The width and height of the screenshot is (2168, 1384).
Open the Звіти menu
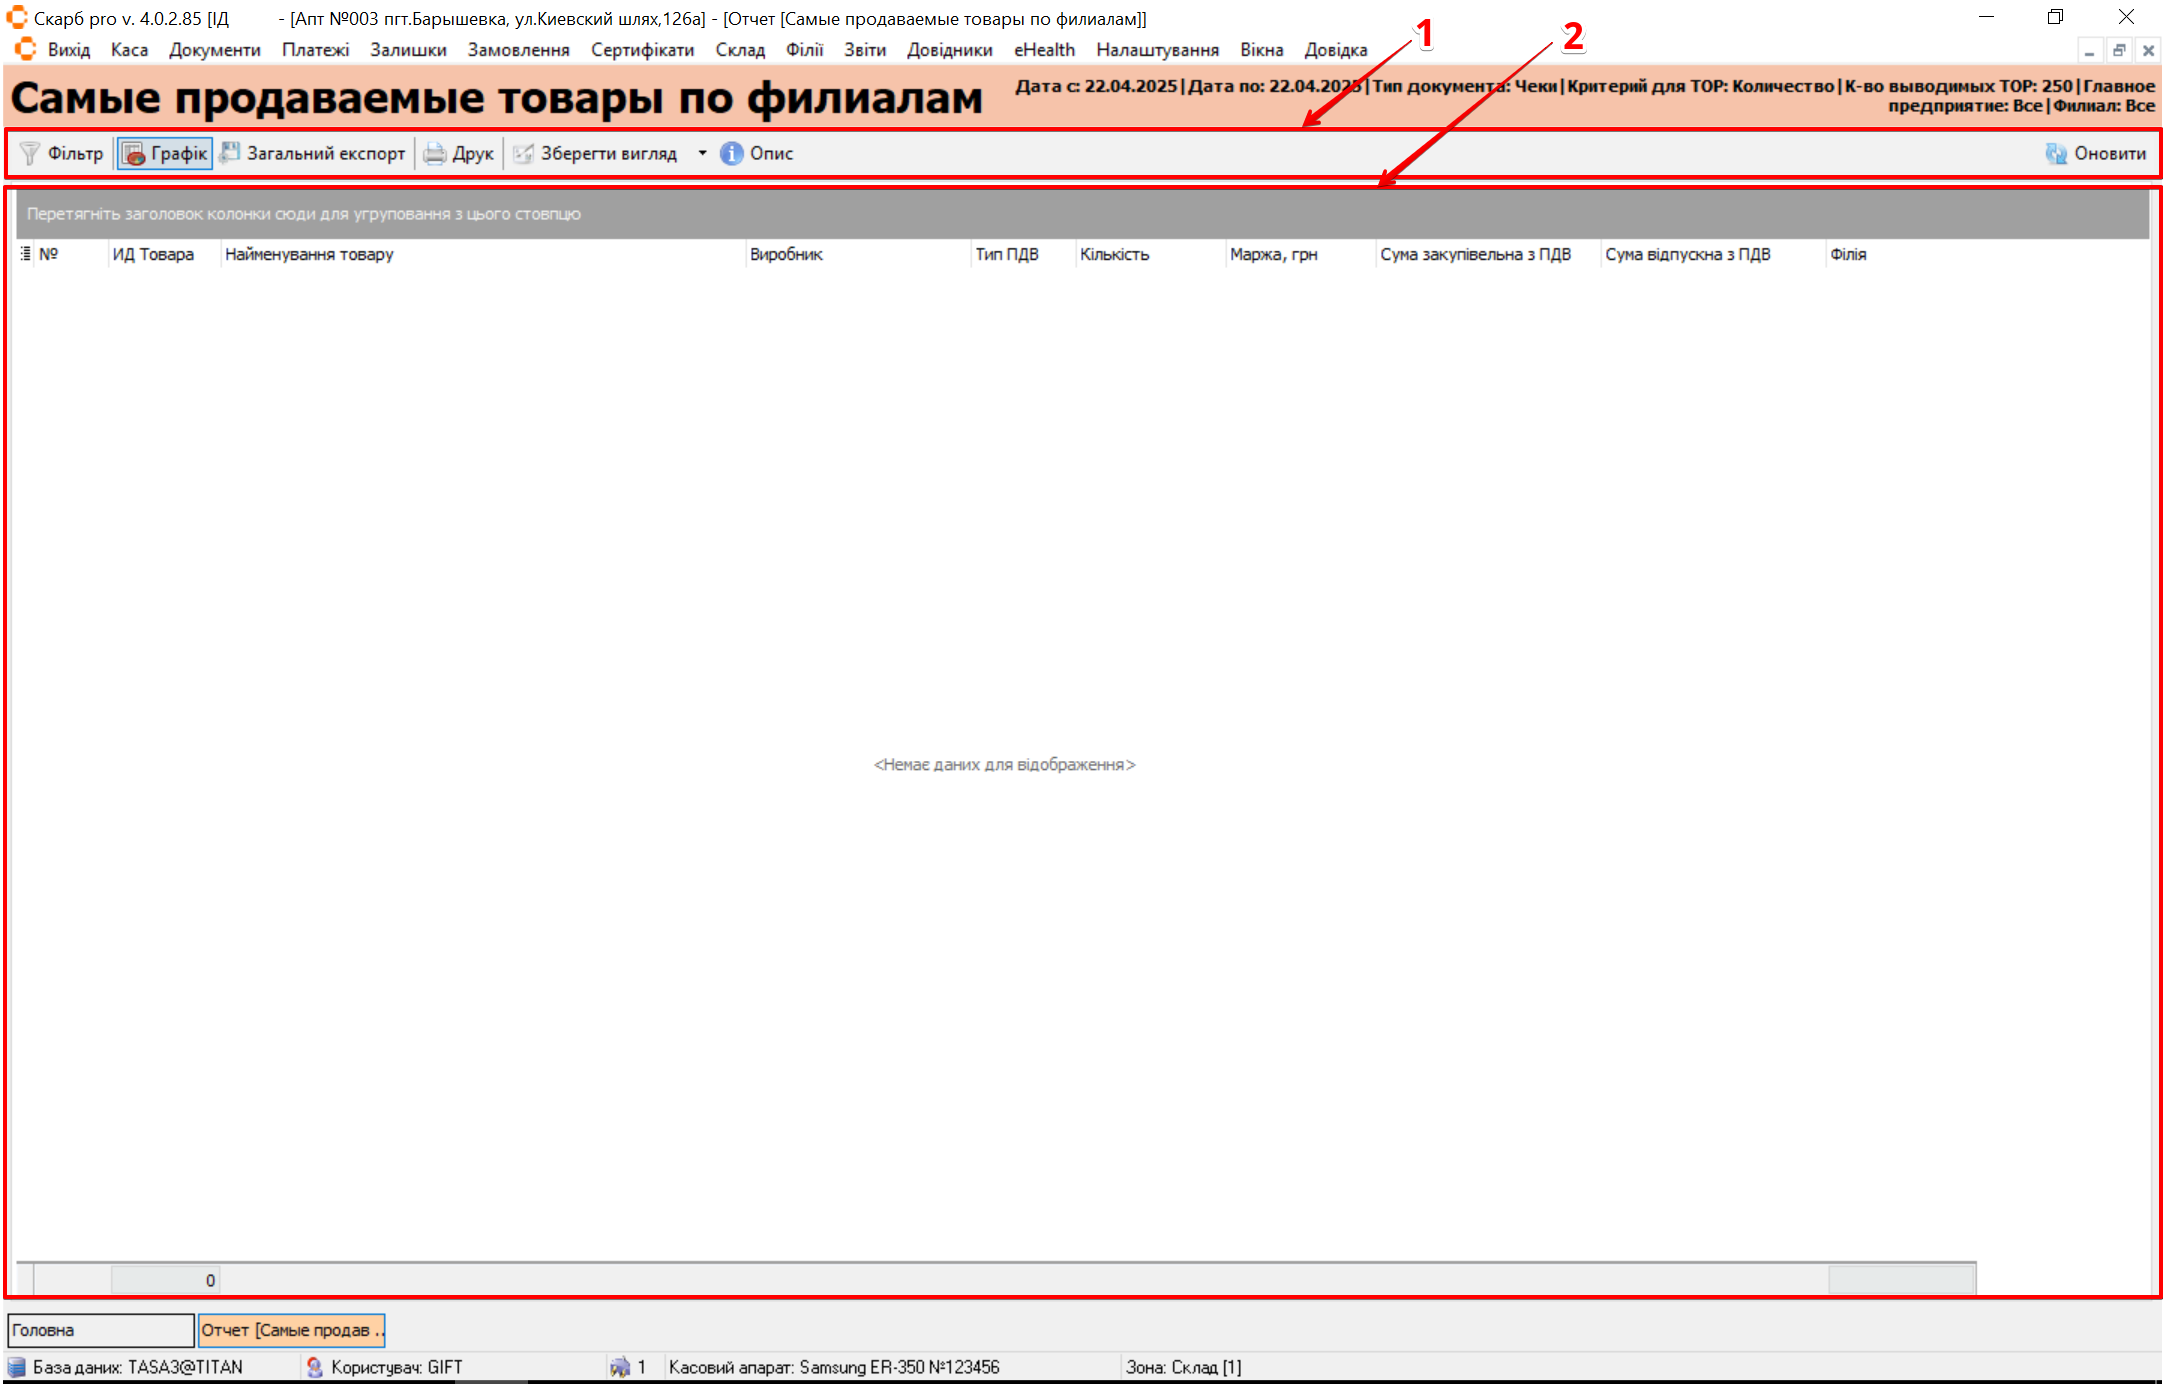click(x=864, y=49)
